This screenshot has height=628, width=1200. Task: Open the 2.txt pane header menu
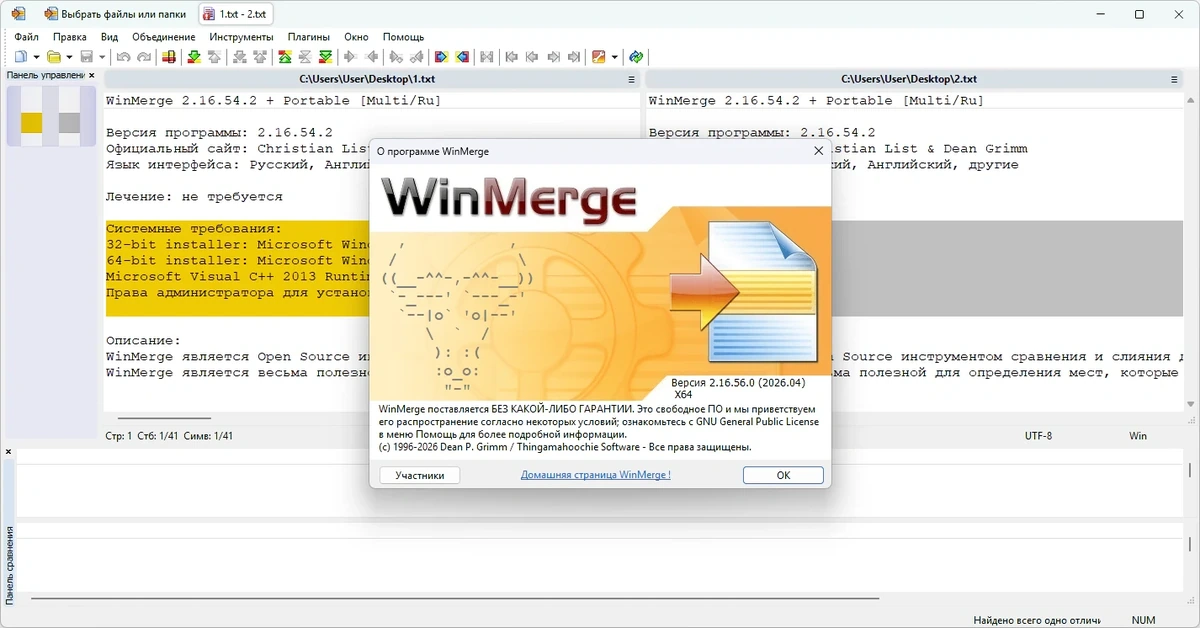[1175, 79]
